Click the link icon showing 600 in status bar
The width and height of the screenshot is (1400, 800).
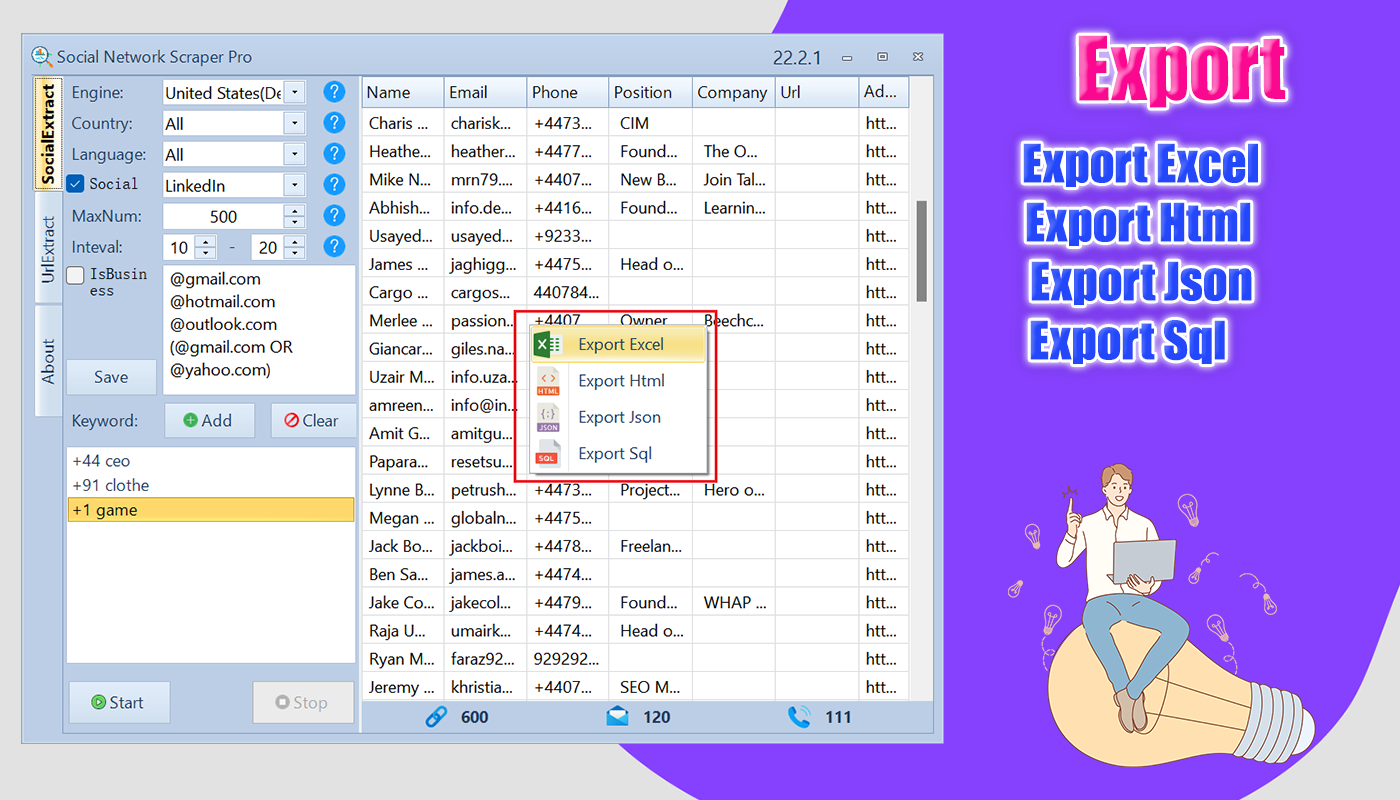pos(437,717)
